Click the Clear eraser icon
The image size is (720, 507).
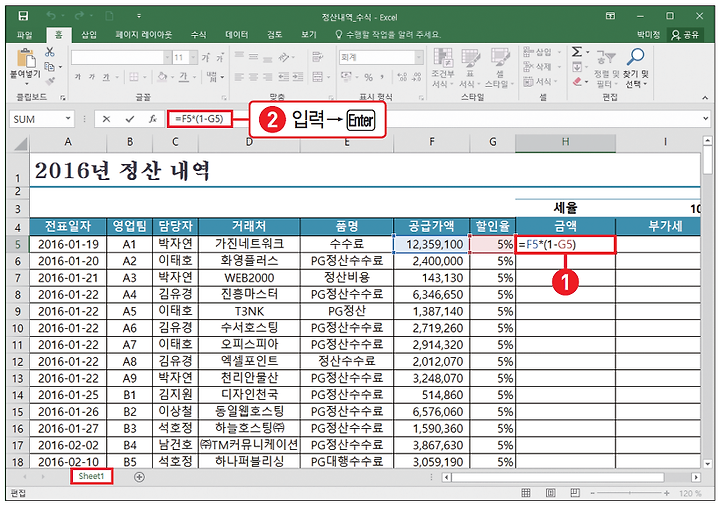tap(578, 82)
